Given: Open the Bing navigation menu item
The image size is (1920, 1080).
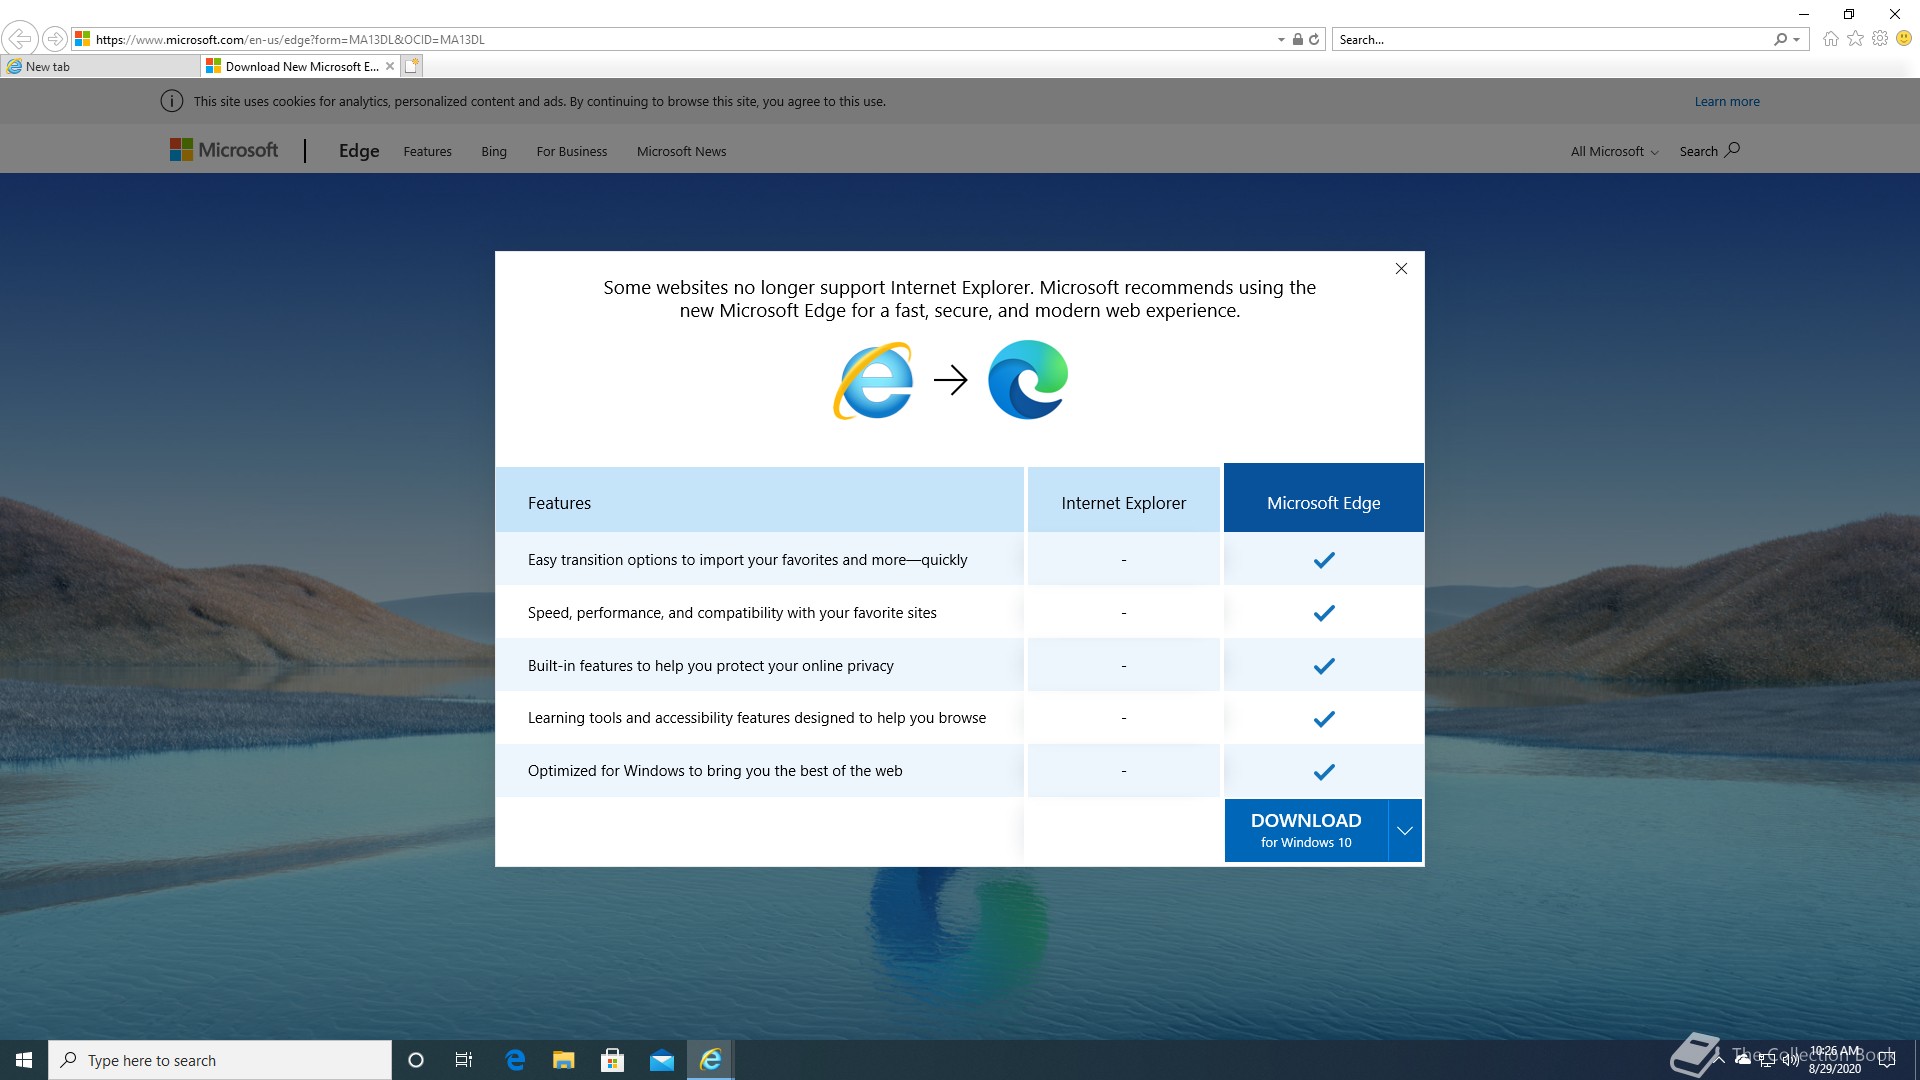Looking at the screenshot, I should (494, 152).
